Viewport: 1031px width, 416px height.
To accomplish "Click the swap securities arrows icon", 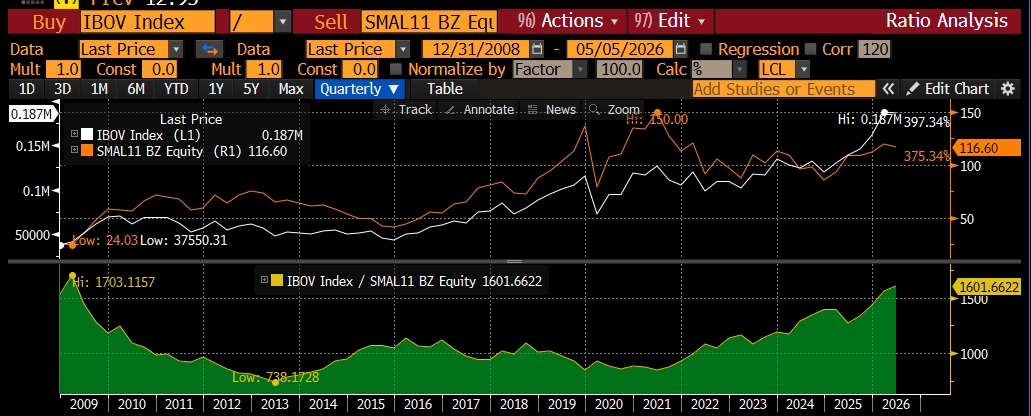I will [x=210, y=49].
